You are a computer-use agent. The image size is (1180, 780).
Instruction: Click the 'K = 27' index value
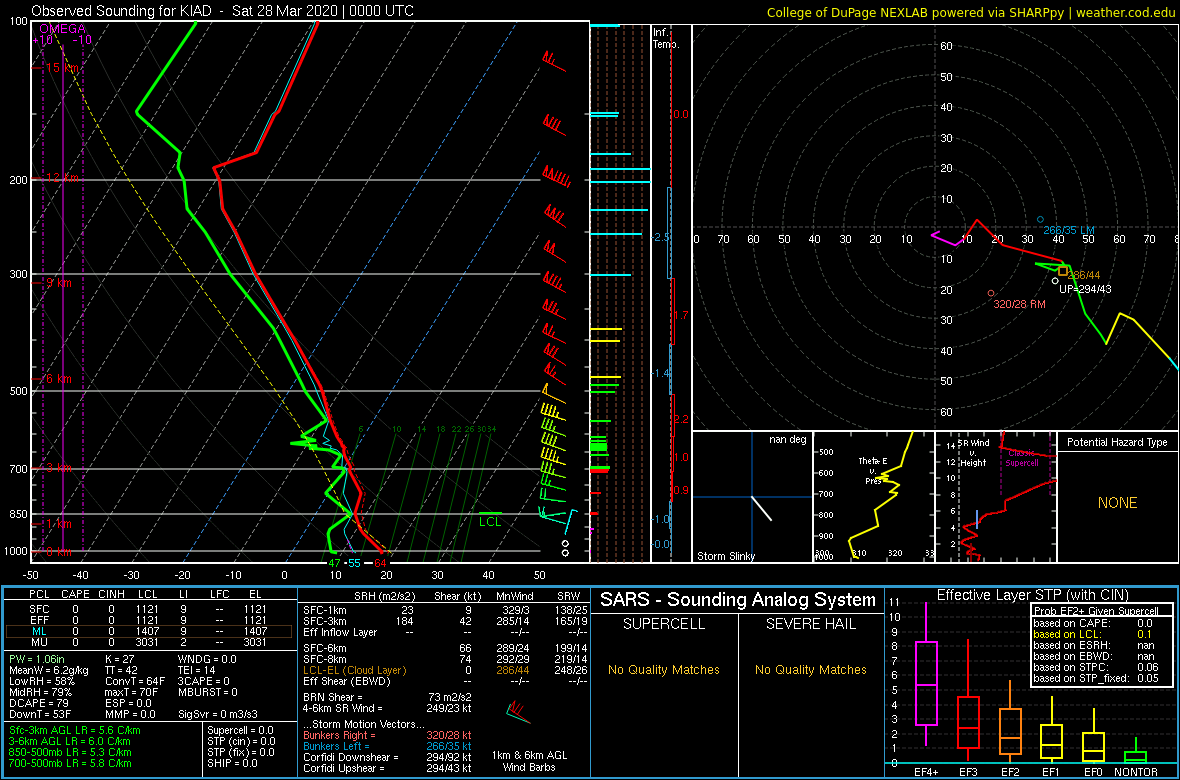click(x=122, y=660)
